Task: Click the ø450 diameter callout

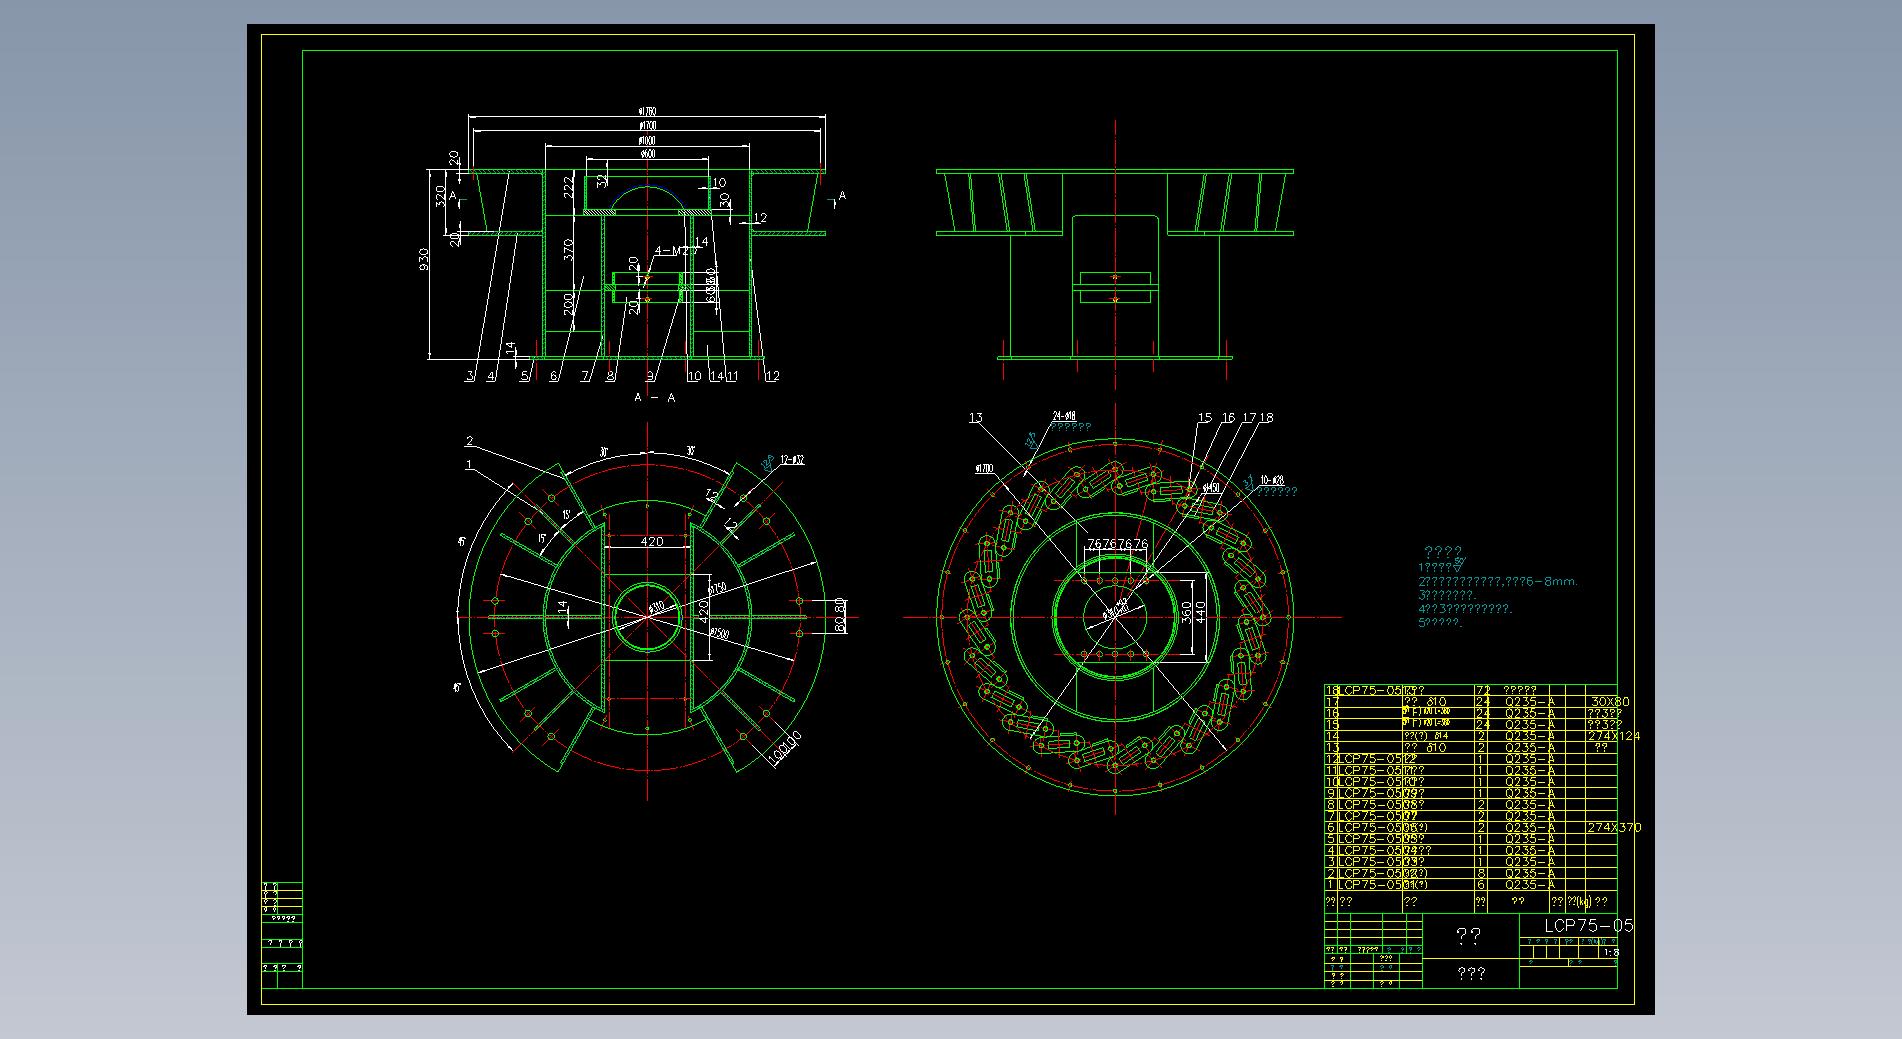Action: (1211, 488)
